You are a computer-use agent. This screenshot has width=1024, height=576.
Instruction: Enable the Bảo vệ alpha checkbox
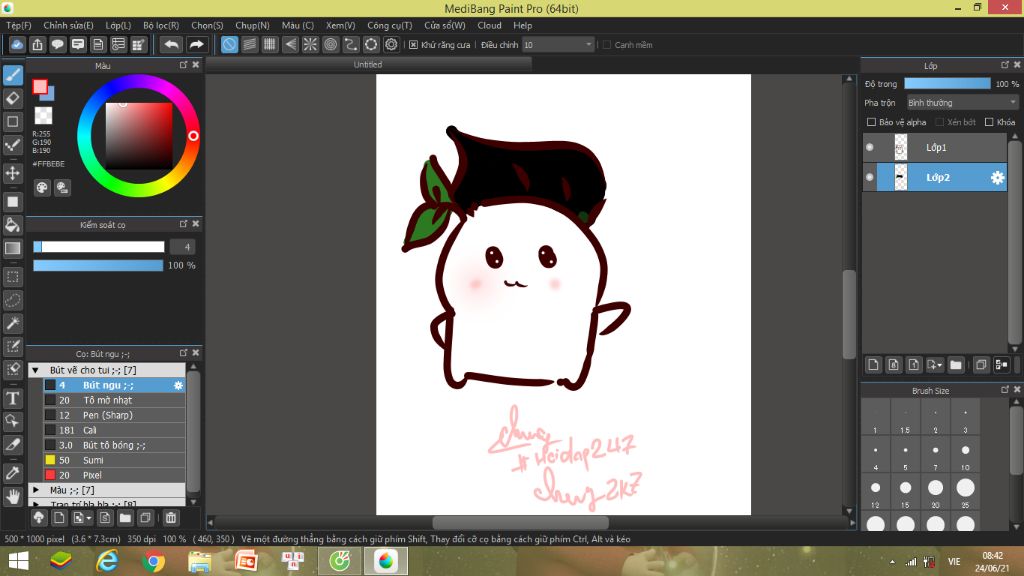click(871, 122)
